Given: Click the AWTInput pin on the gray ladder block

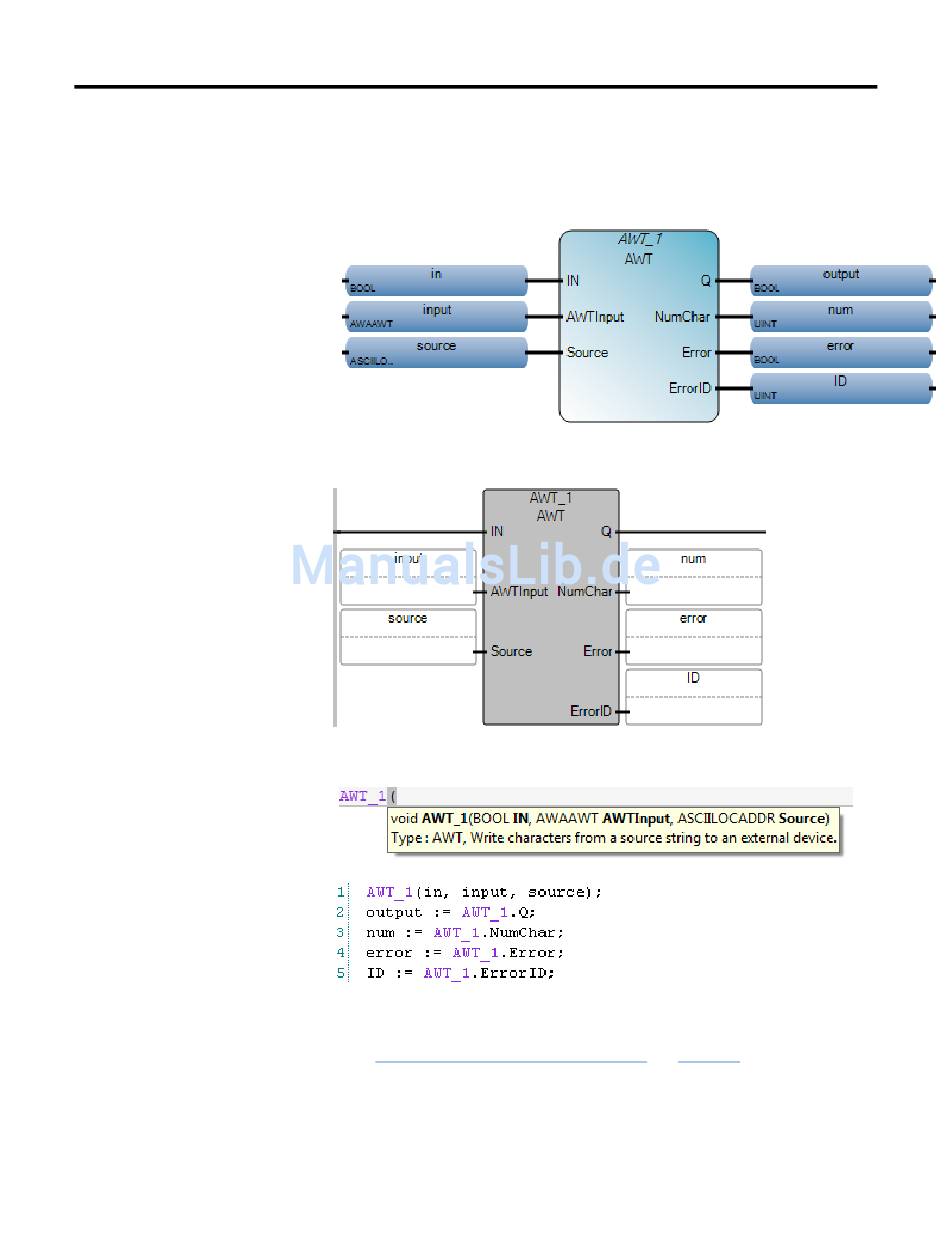Looking at the screenshot, I should (x=519, y=592).
